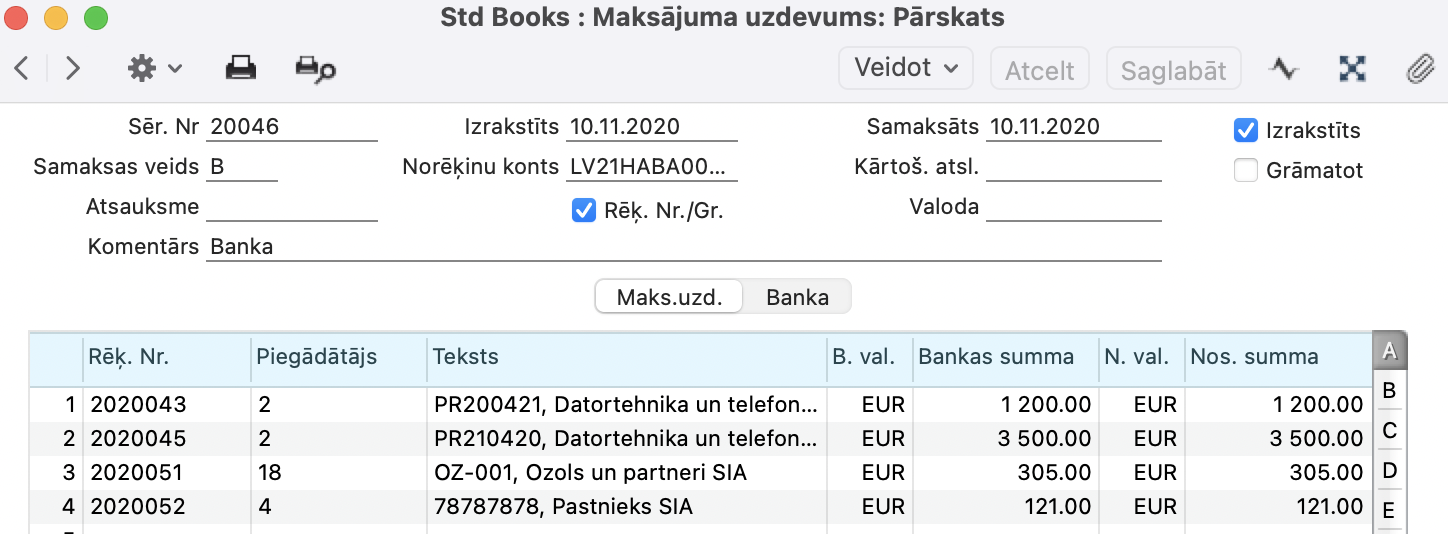
Task: Select the Maks.uzd. tab
Action: 669,297
